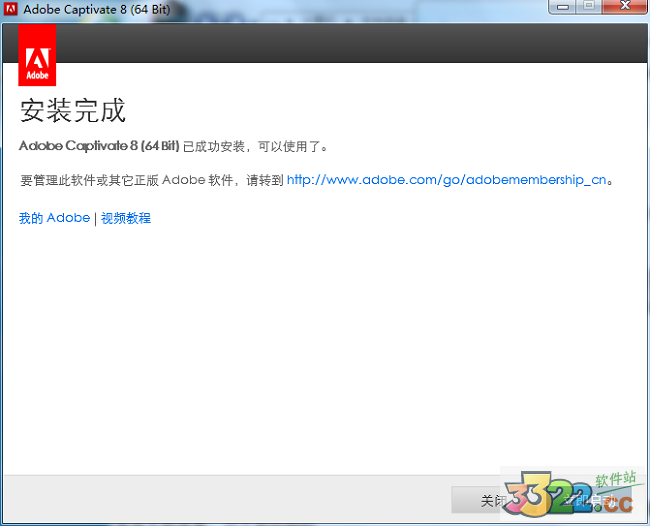650x526 pixels.
Task: Click the 安装完成 heading text
Action: 73,111
